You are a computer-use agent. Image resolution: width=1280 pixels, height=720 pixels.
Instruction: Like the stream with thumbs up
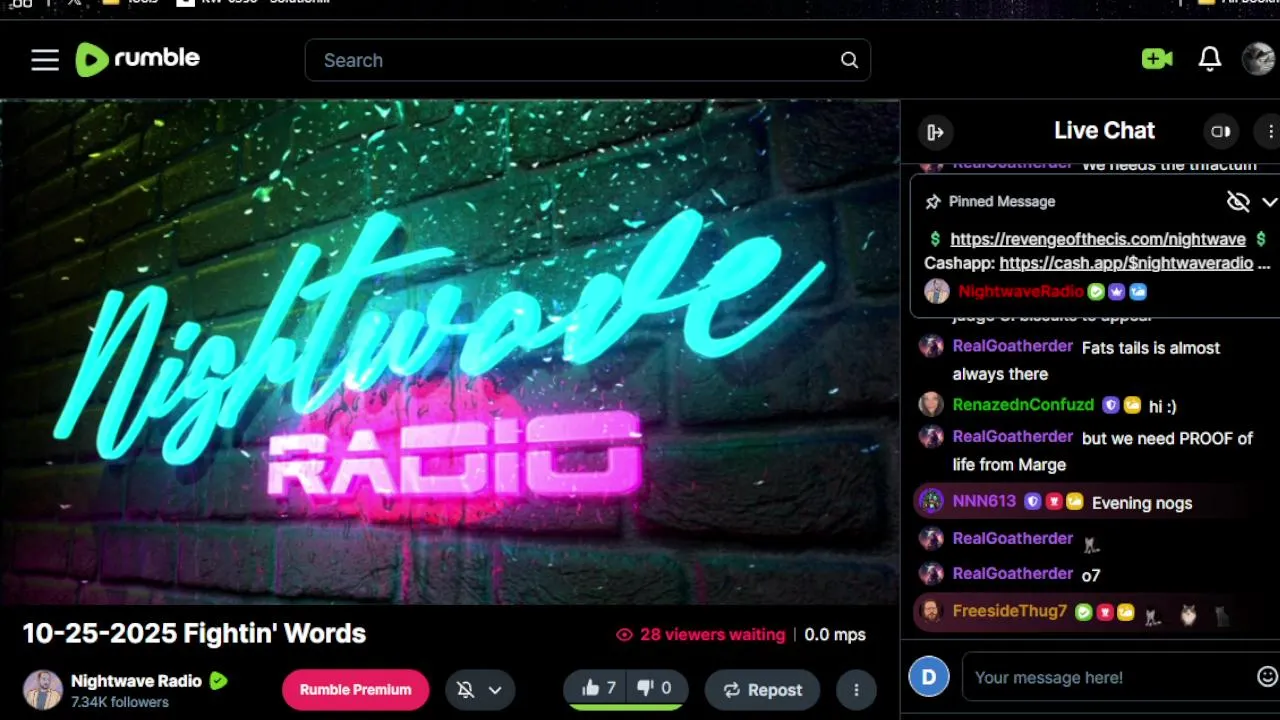coord(597,688)
